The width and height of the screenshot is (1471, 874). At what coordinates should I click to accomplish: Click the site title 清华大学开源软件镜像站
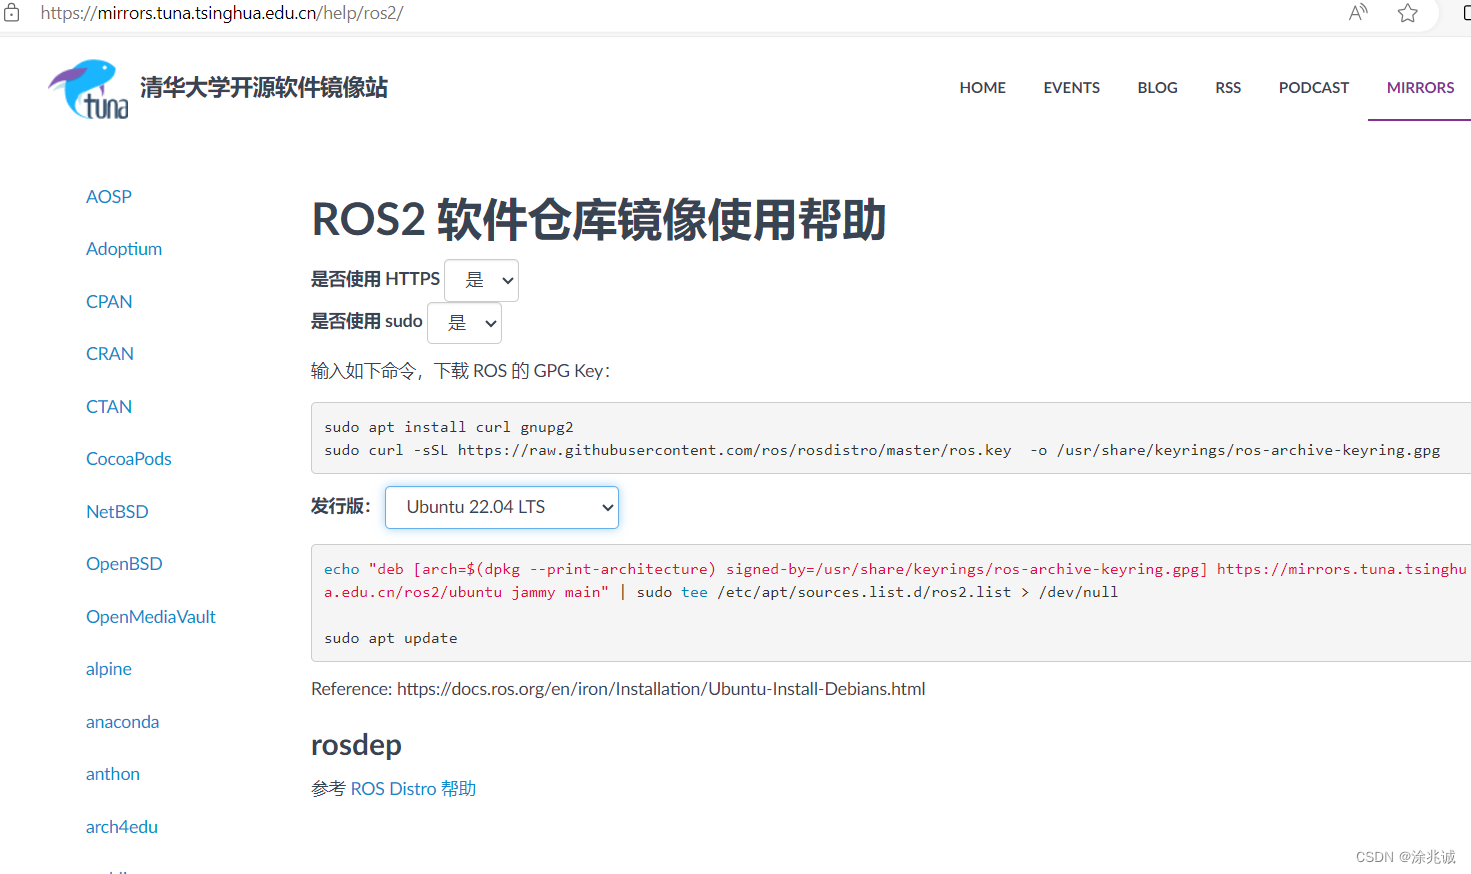[264, 88]
